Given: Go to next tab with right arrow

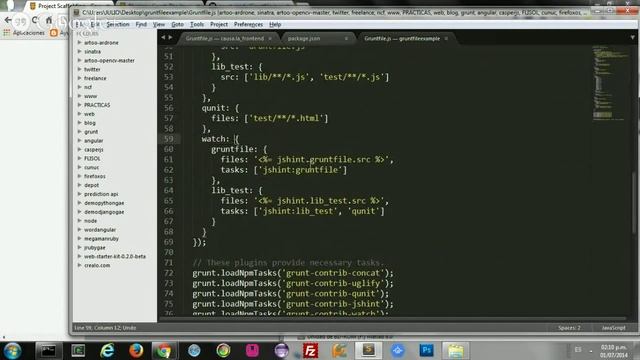Looking at the screenshot, I should pos(170,38).
